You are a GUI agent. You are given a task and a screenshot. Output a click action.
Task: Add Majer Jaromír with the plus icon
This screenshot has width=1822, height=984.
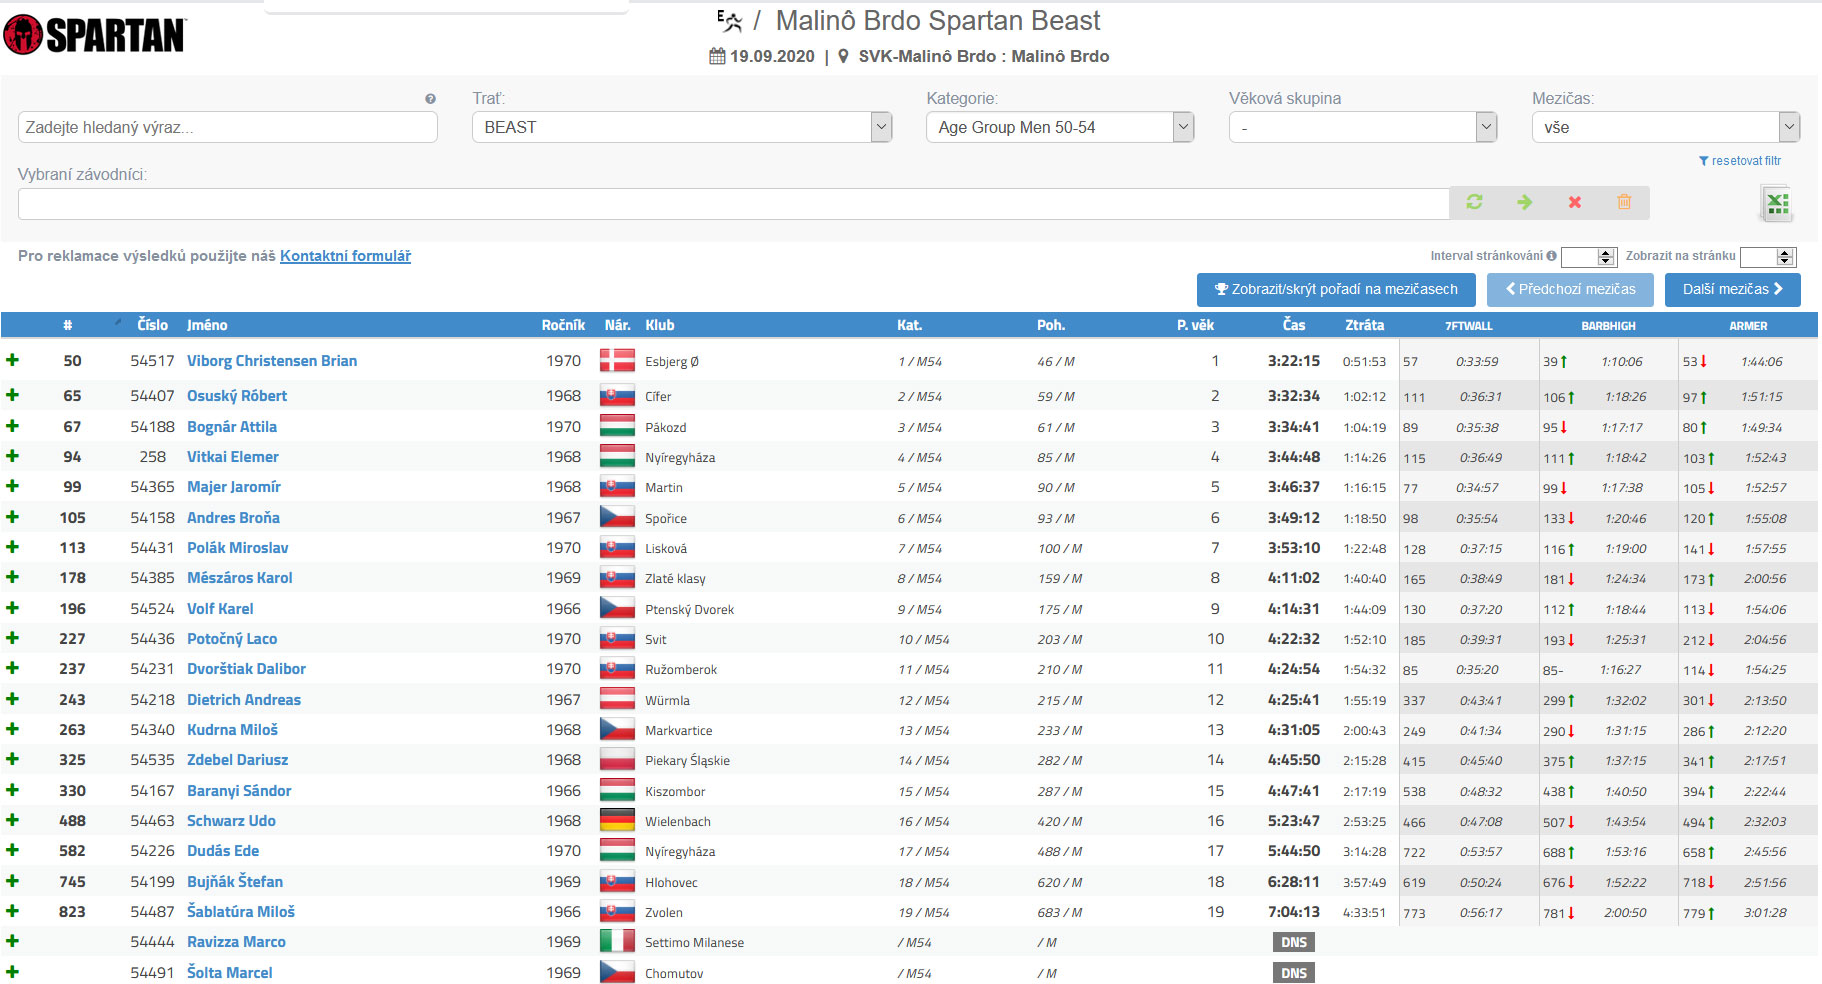12,486
